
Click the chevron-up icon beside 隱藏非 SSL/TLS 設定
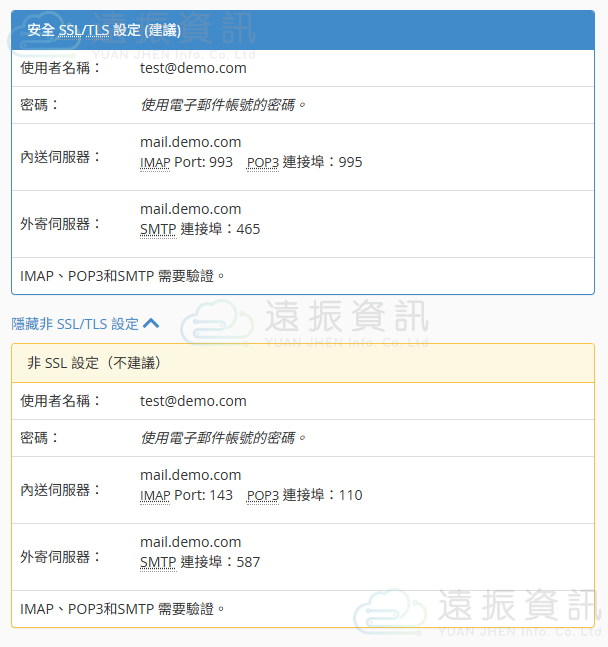tap(151, 323)
